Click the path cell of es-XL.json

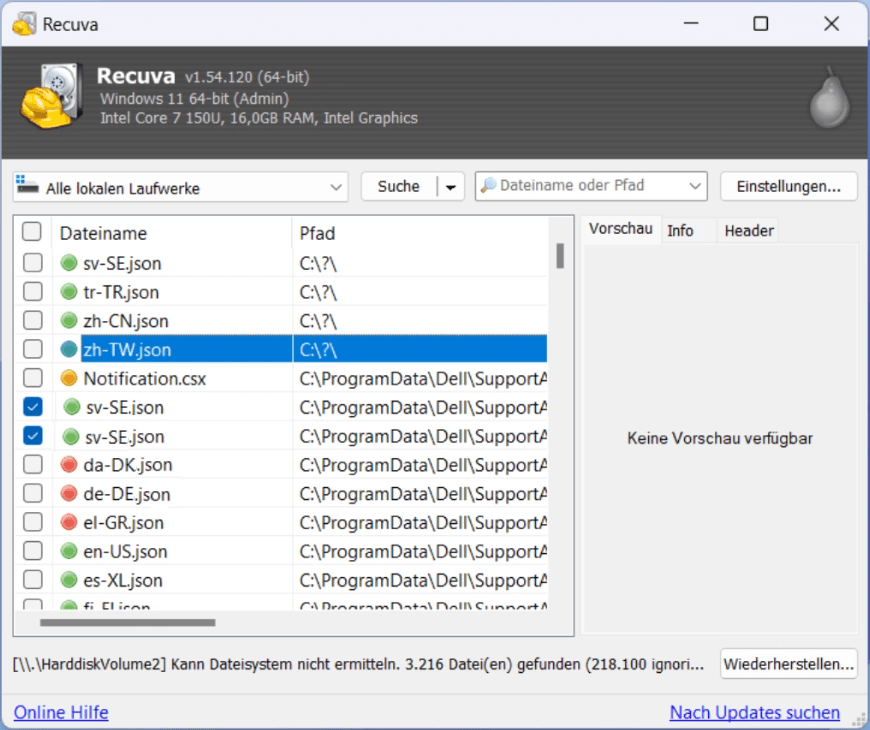click(x=420, y=580)
